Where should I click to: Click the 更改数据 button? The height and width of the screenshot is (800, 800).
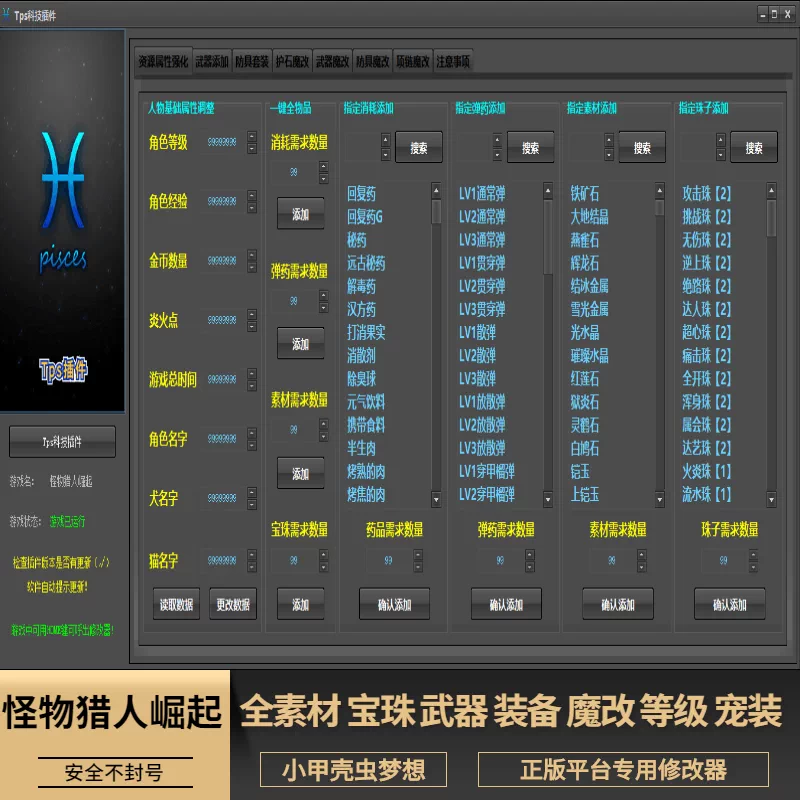(x=232, y=604)
